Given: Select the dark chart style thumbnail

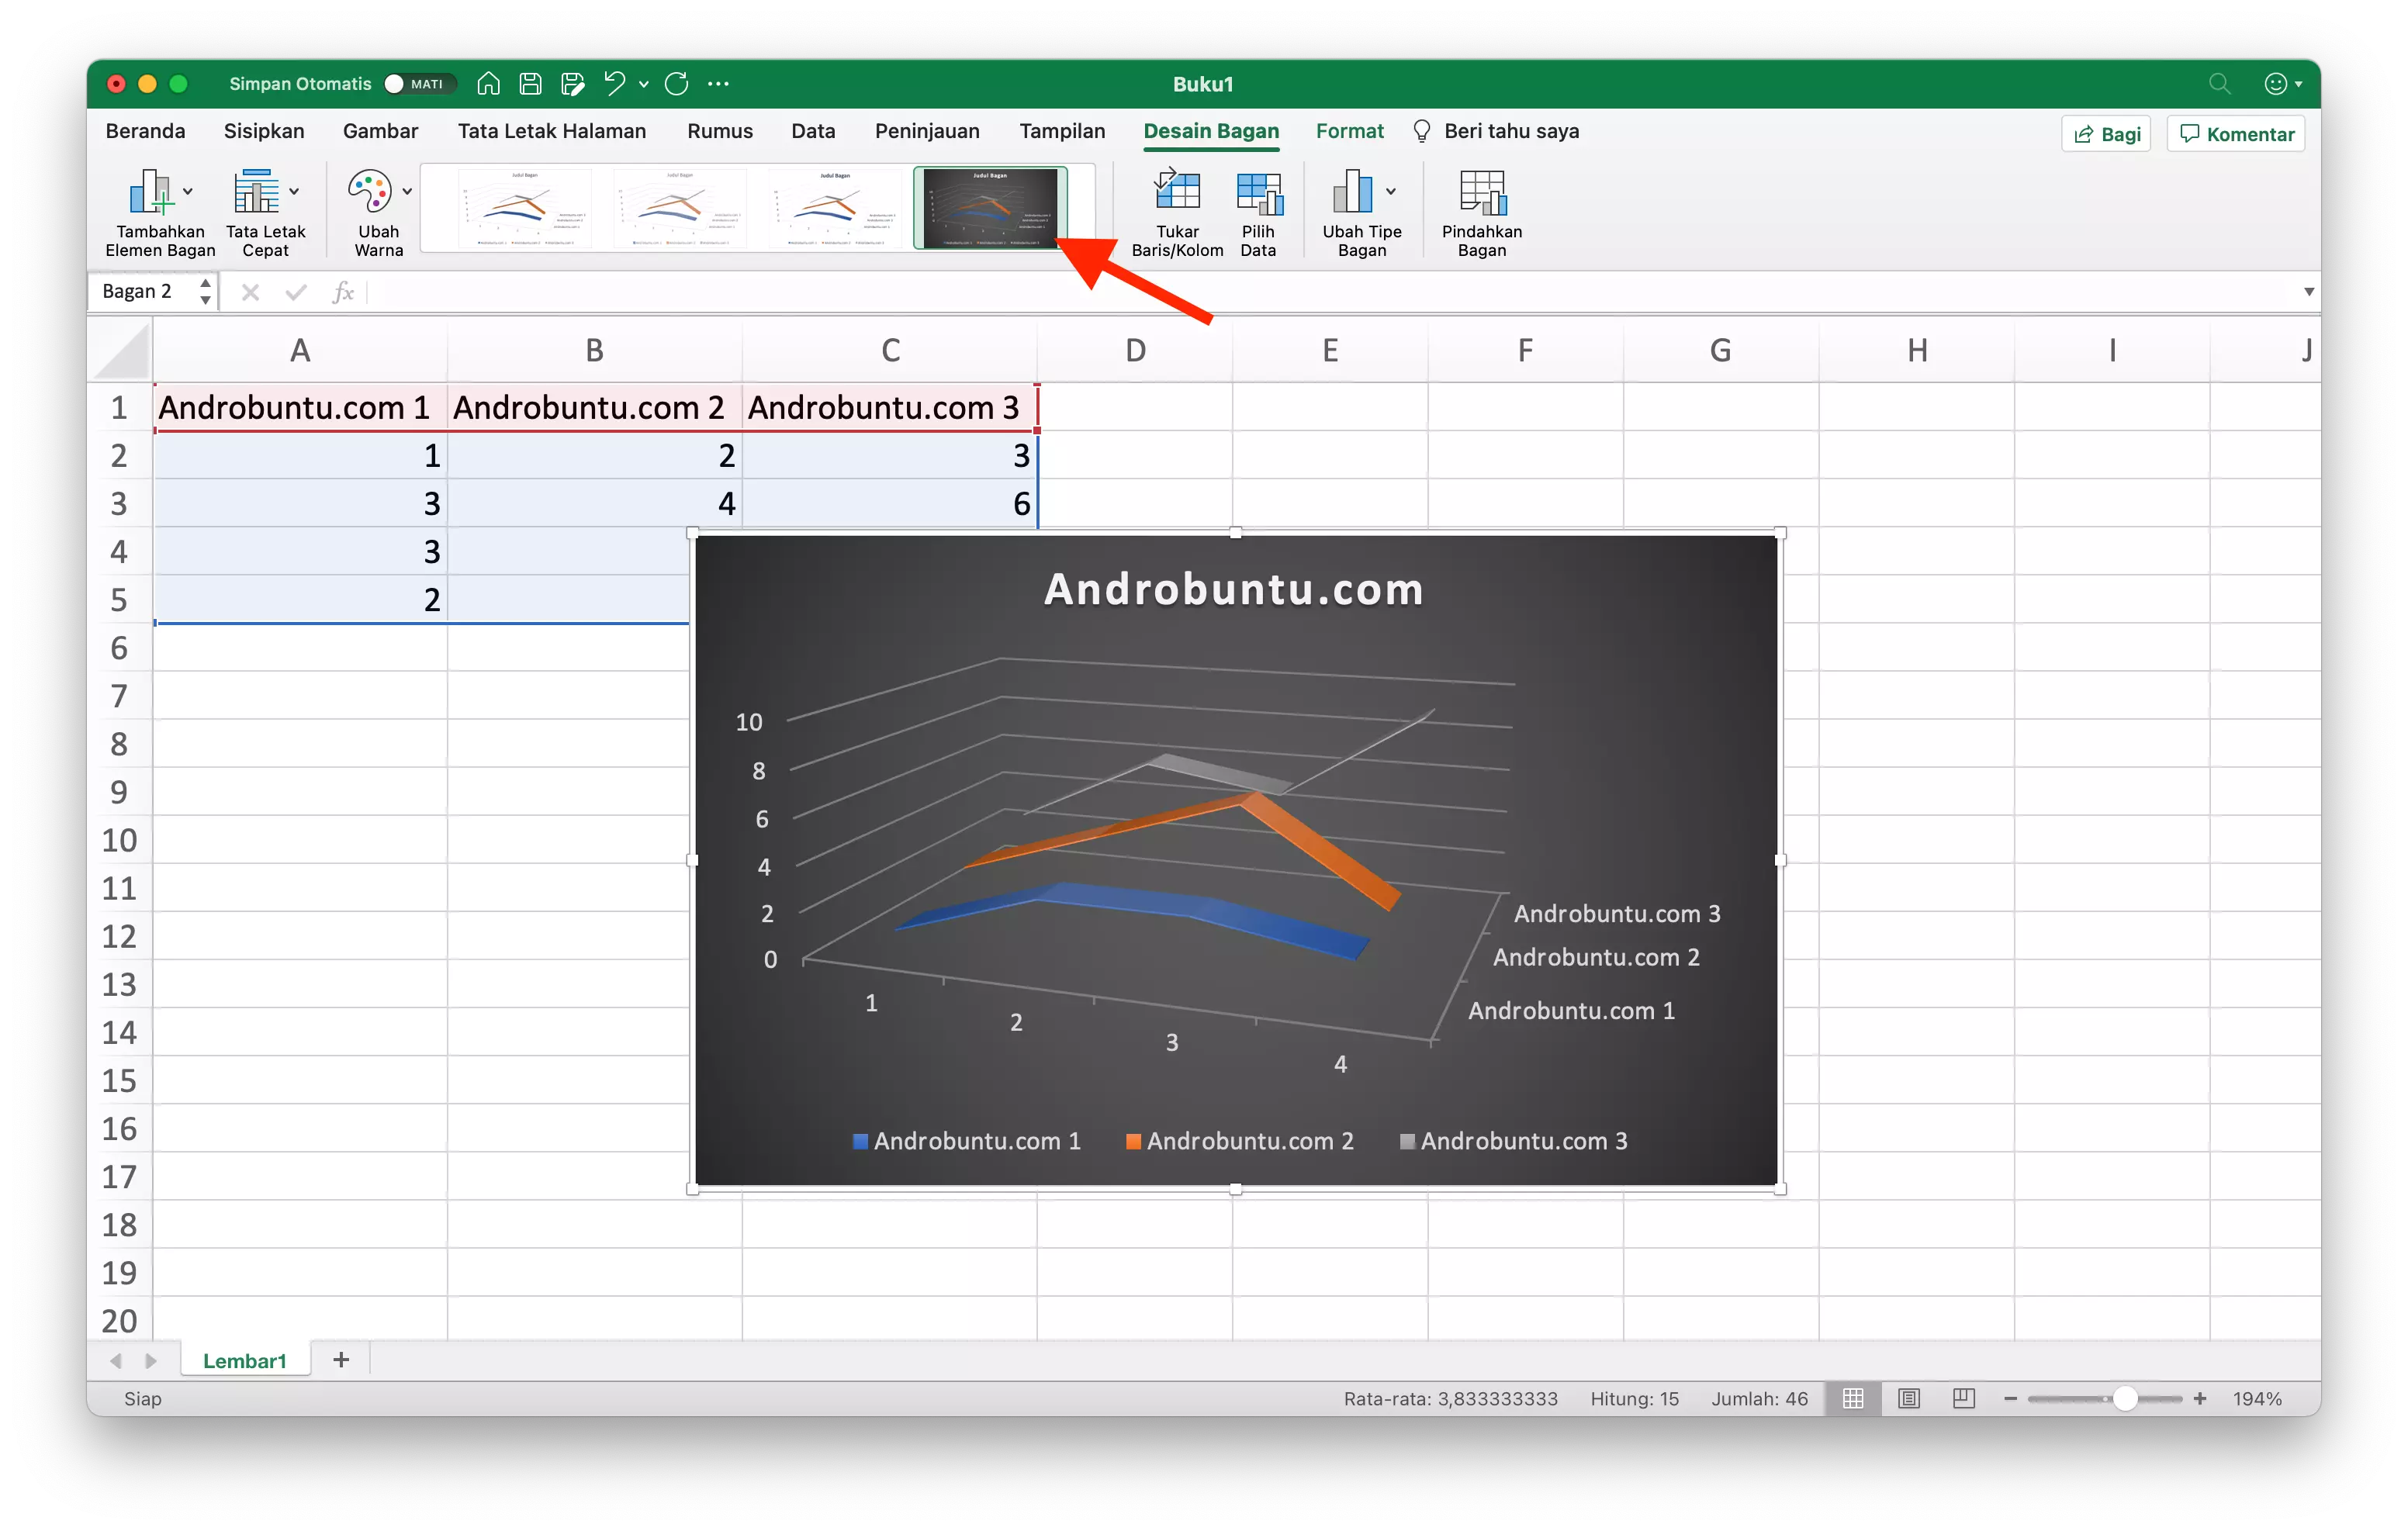Looking at the screenshot, I should point(991,208).
